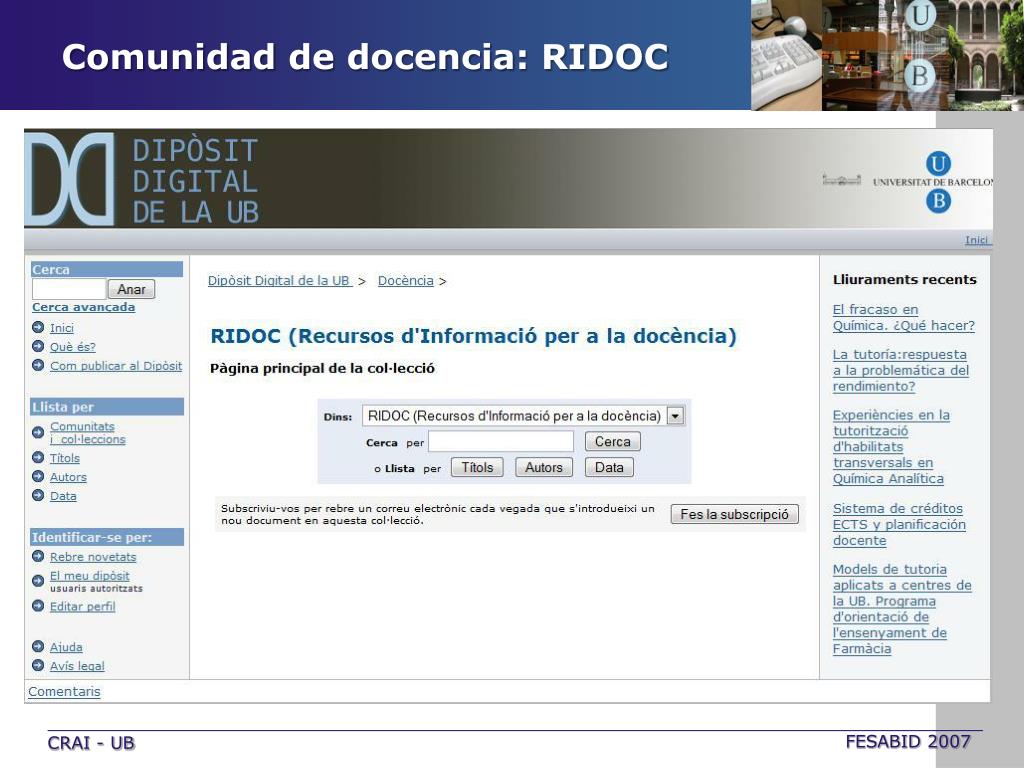This screenshot has height=768, width=1024.
Task: Click the Dipòsit Digital DD logo
Action: [69, 180]
